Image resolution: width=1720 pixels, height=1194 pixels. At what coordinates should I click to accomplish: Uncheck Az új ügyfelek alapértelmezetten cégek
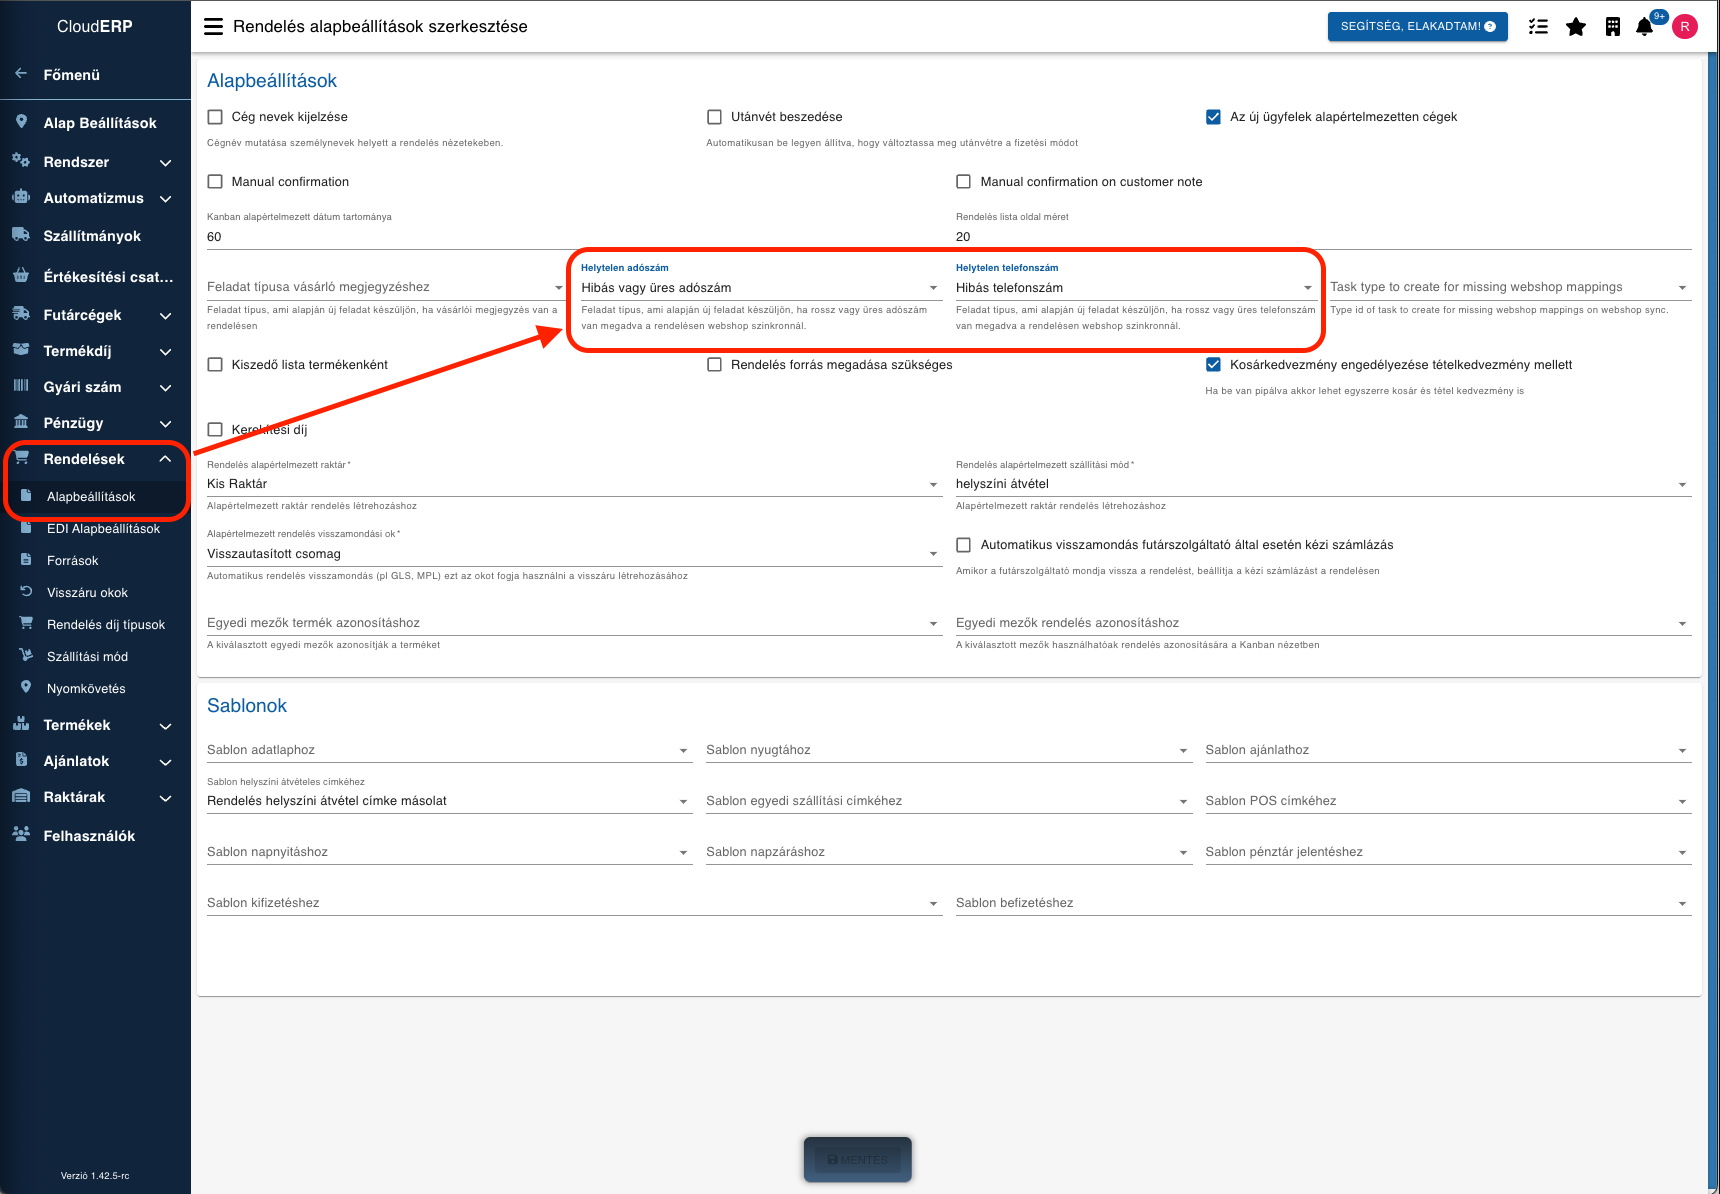coord(1213,117)
